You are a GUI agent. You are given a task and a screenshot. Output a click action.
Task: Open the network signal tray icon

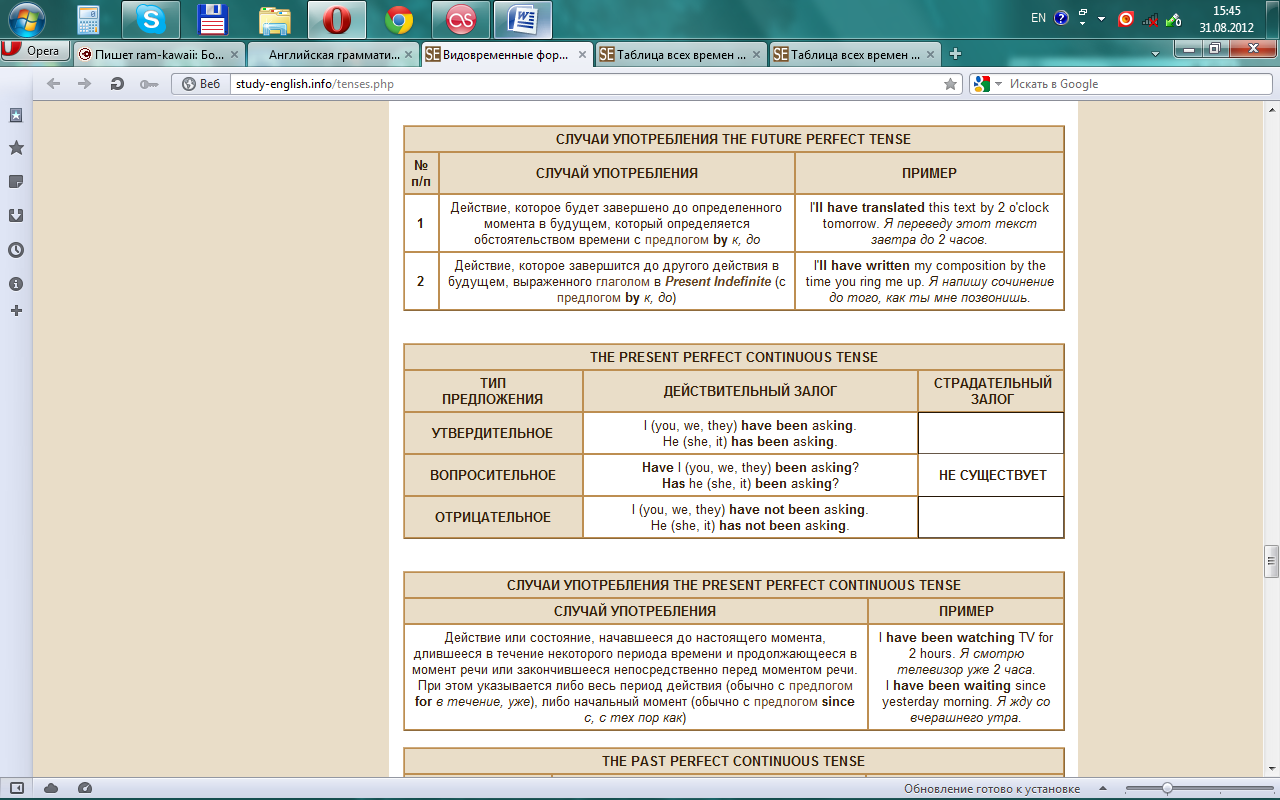click(x=1150, y=18)
